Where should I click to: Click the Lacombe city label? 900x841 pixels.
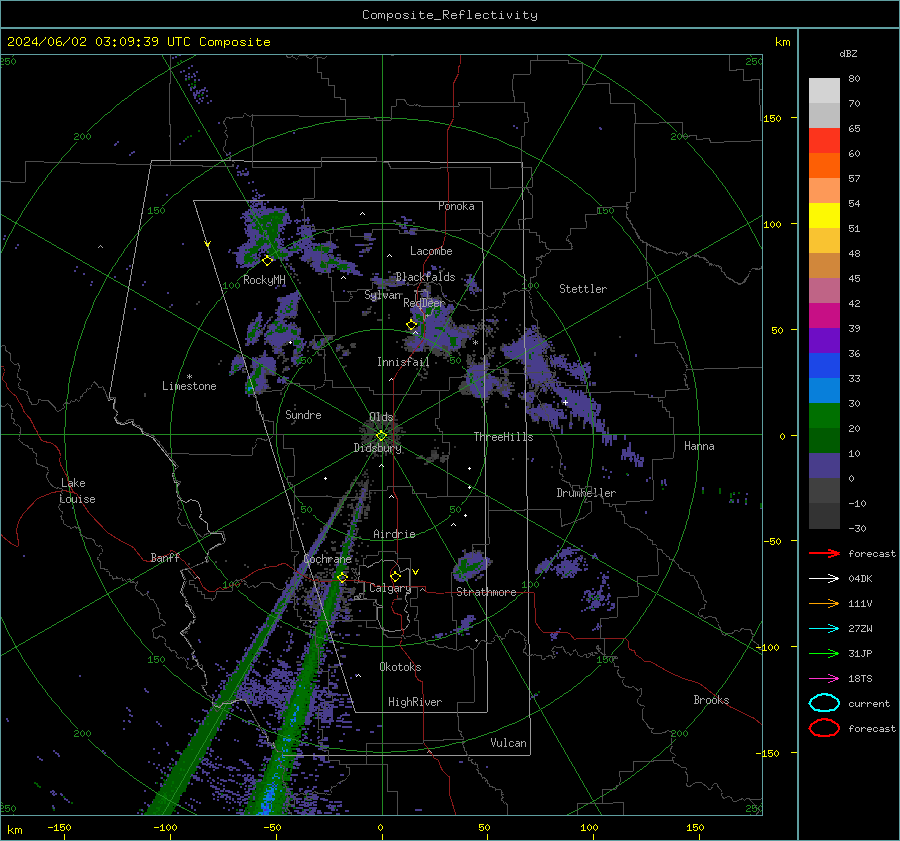tap(431, 251)
